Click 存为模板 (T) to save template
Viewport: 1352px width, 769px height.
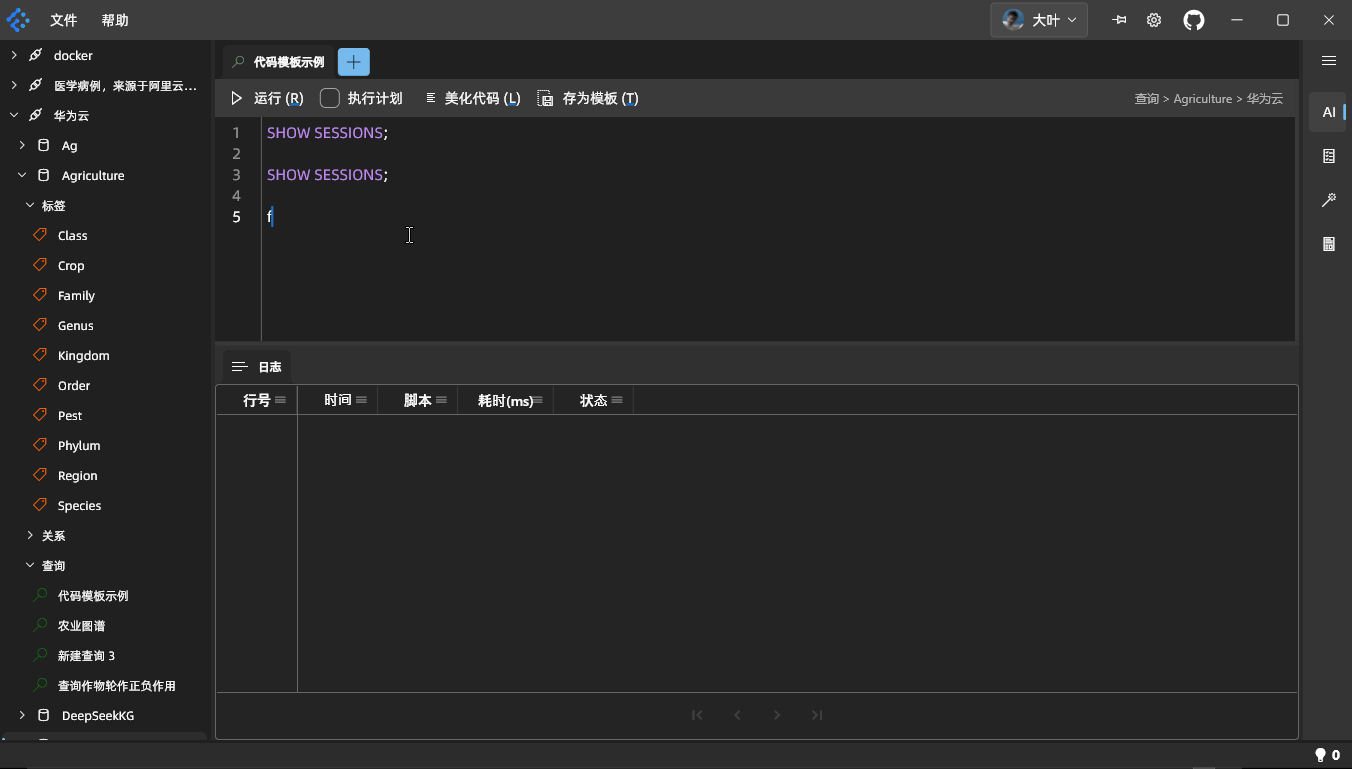click(588, 98)
